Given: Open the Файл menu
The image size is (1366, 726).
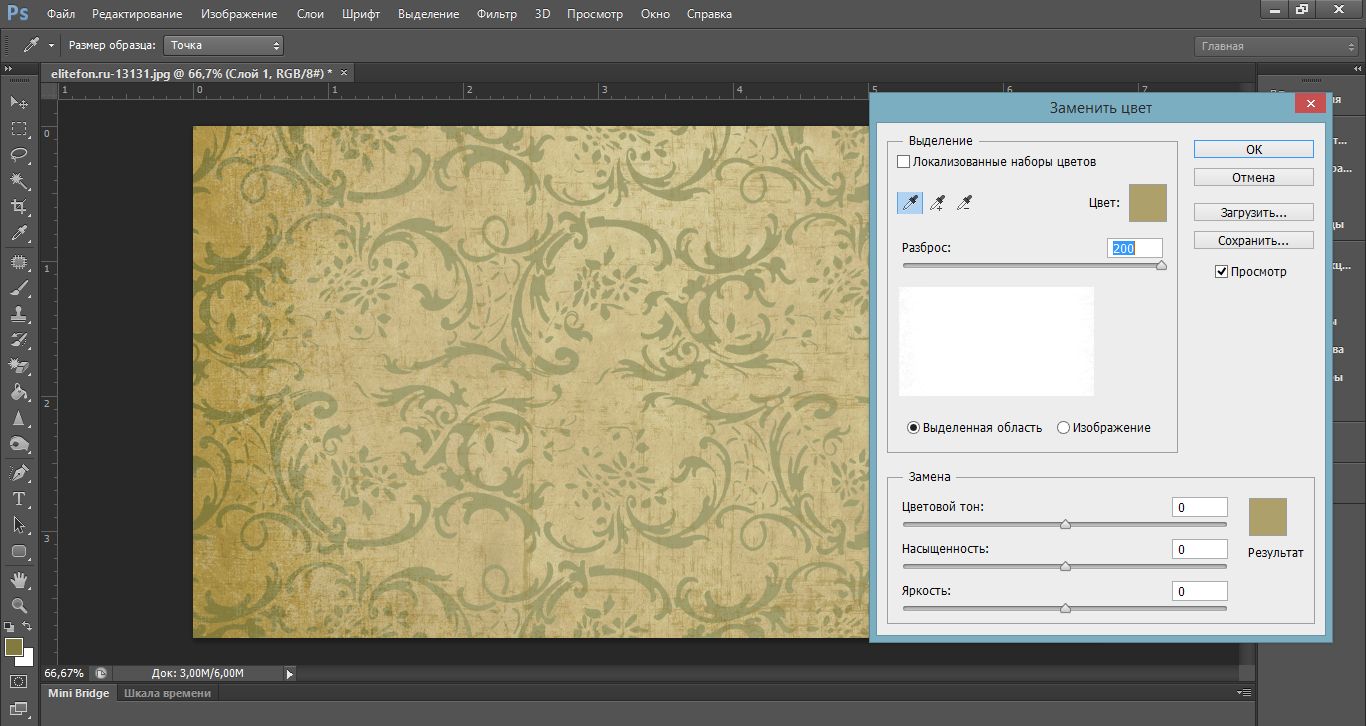Looking at the screenshot, I should tap(61, 14).
